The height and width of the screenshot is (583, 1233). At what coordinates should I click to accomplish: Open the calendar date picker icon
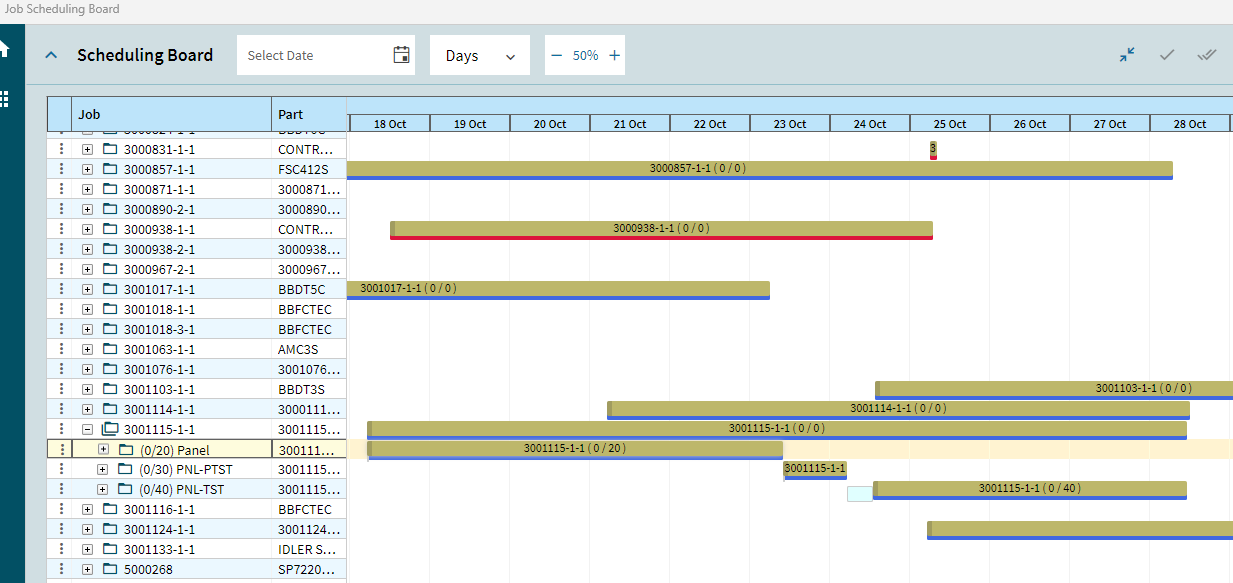(401, 55)
